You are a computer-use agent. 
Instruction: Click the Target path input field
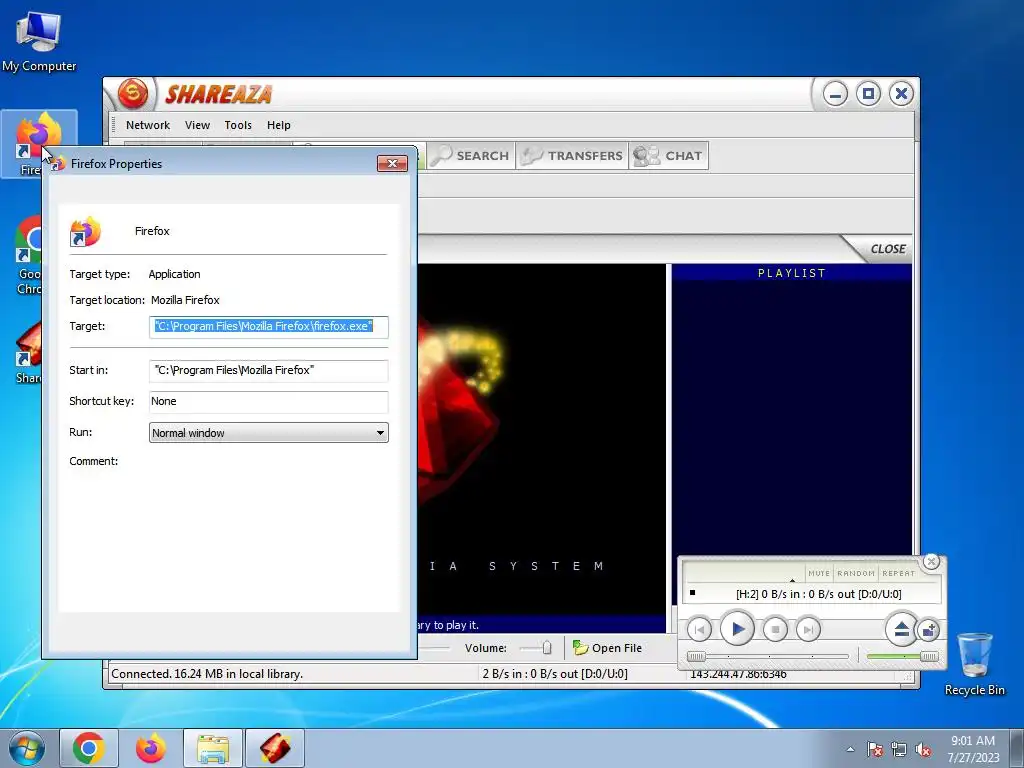coord(268,327)
